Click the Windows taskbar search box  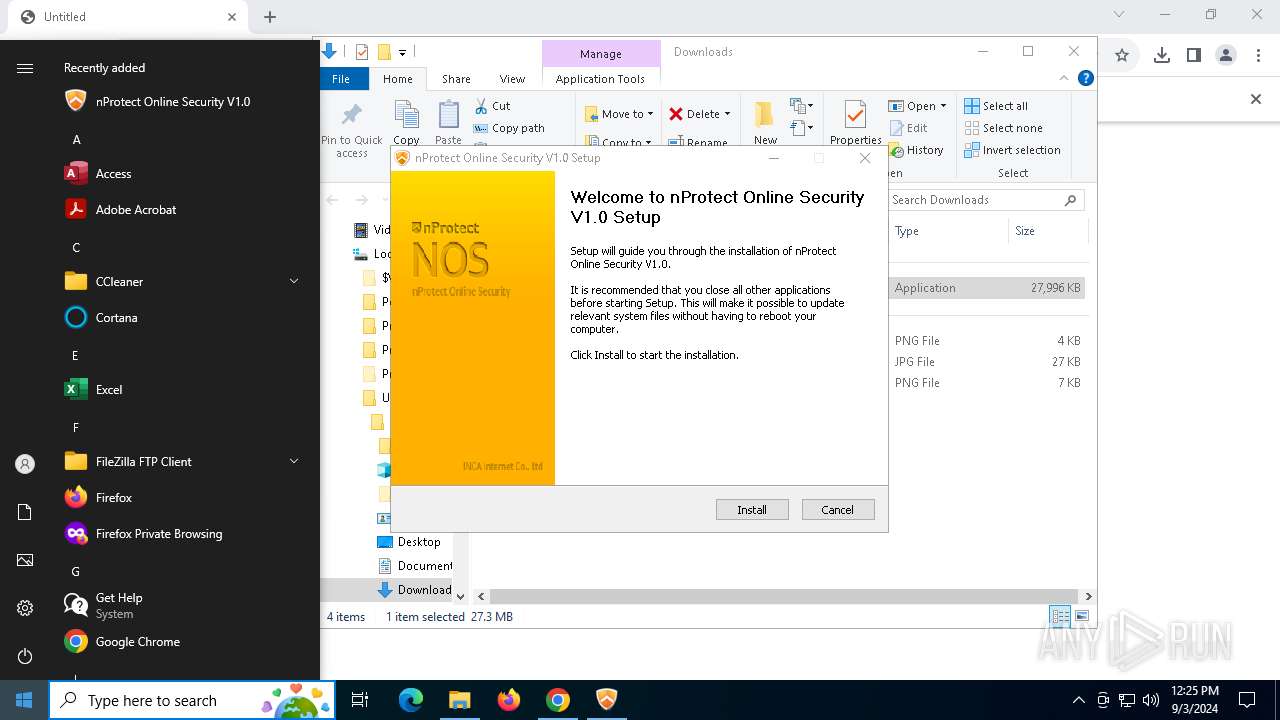click(x=192, y=700)
